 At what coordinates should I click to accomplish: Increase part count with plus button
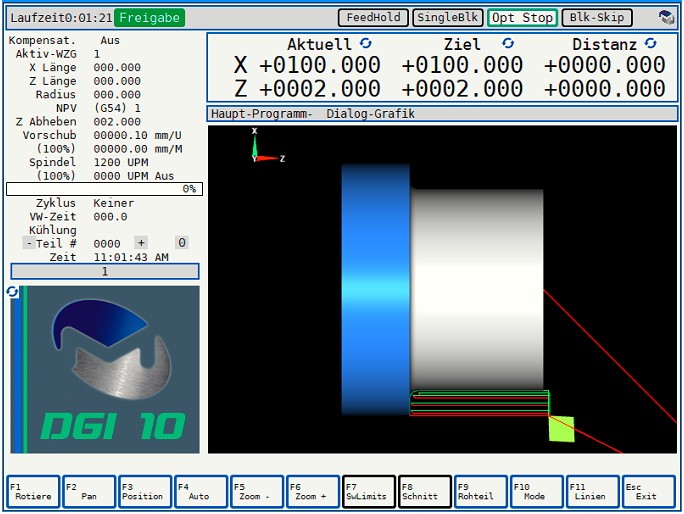(141, 243)
